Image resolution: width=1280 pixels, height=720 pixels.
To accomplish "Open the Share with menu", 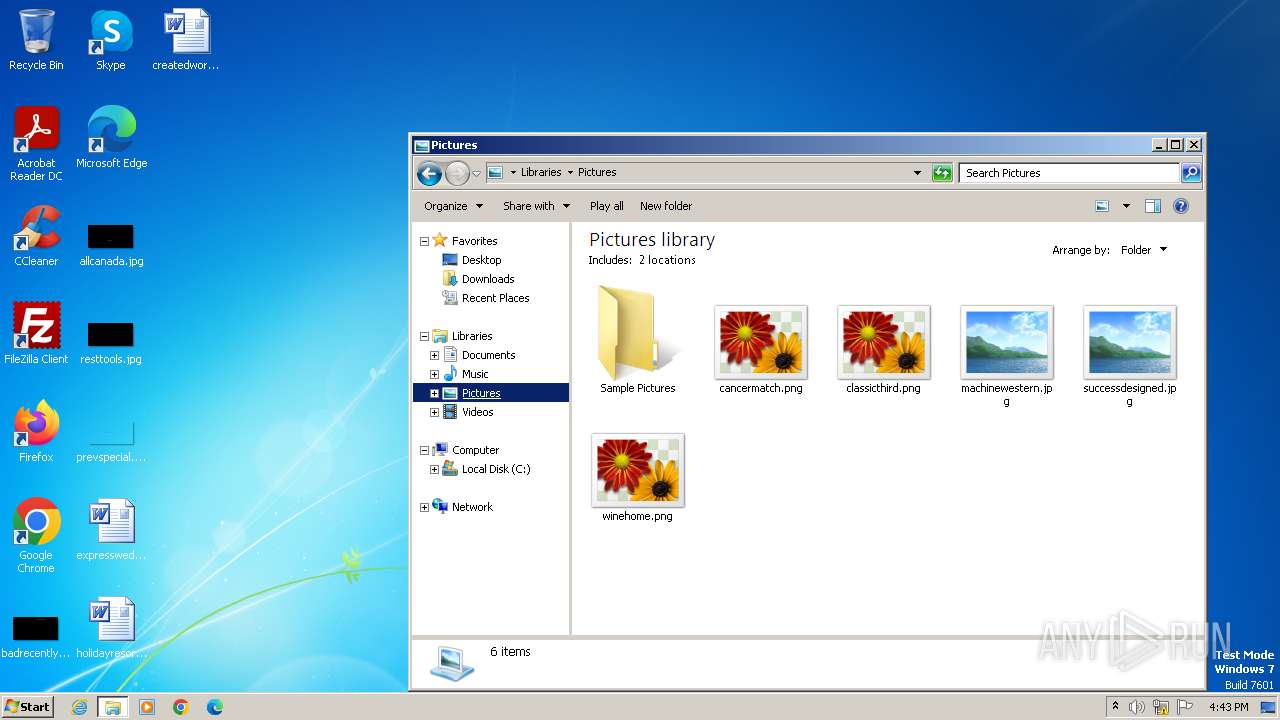I will (536, 206).
